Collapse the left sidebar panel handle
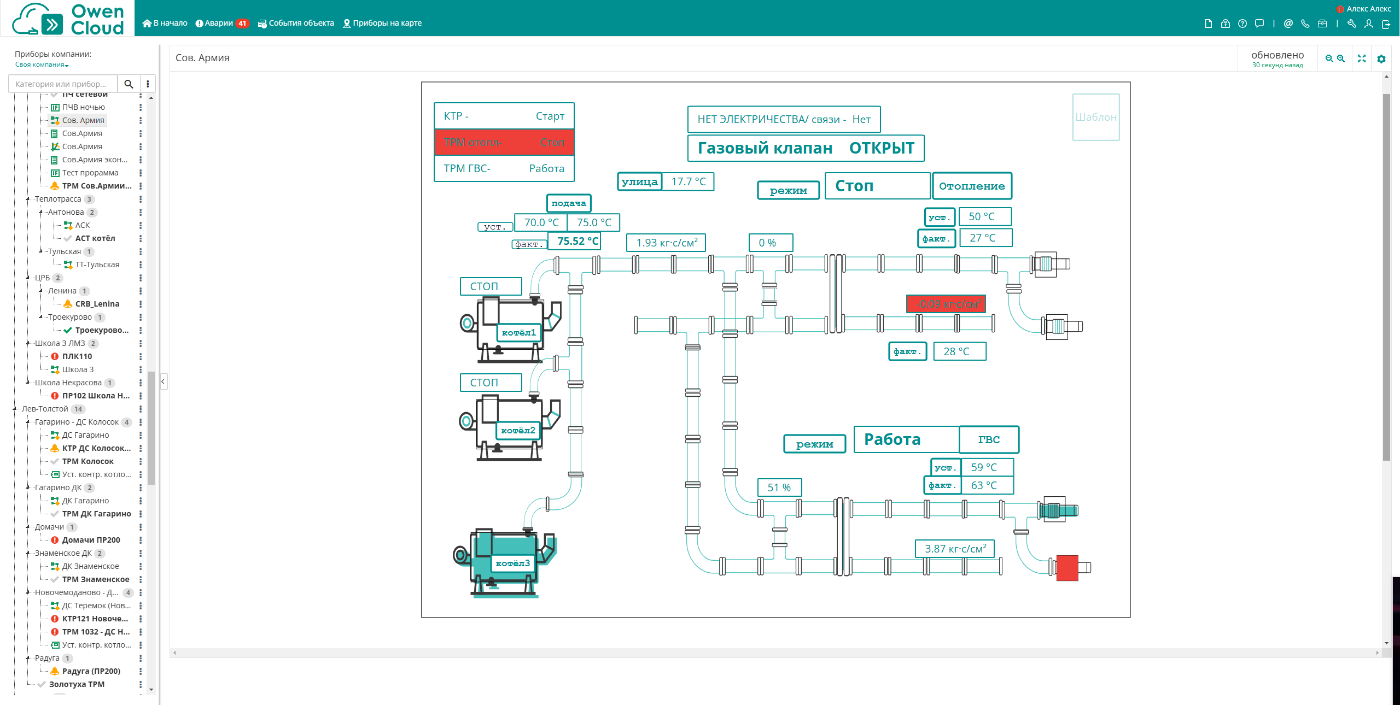The image size is (1400, 705). point(163,381)
